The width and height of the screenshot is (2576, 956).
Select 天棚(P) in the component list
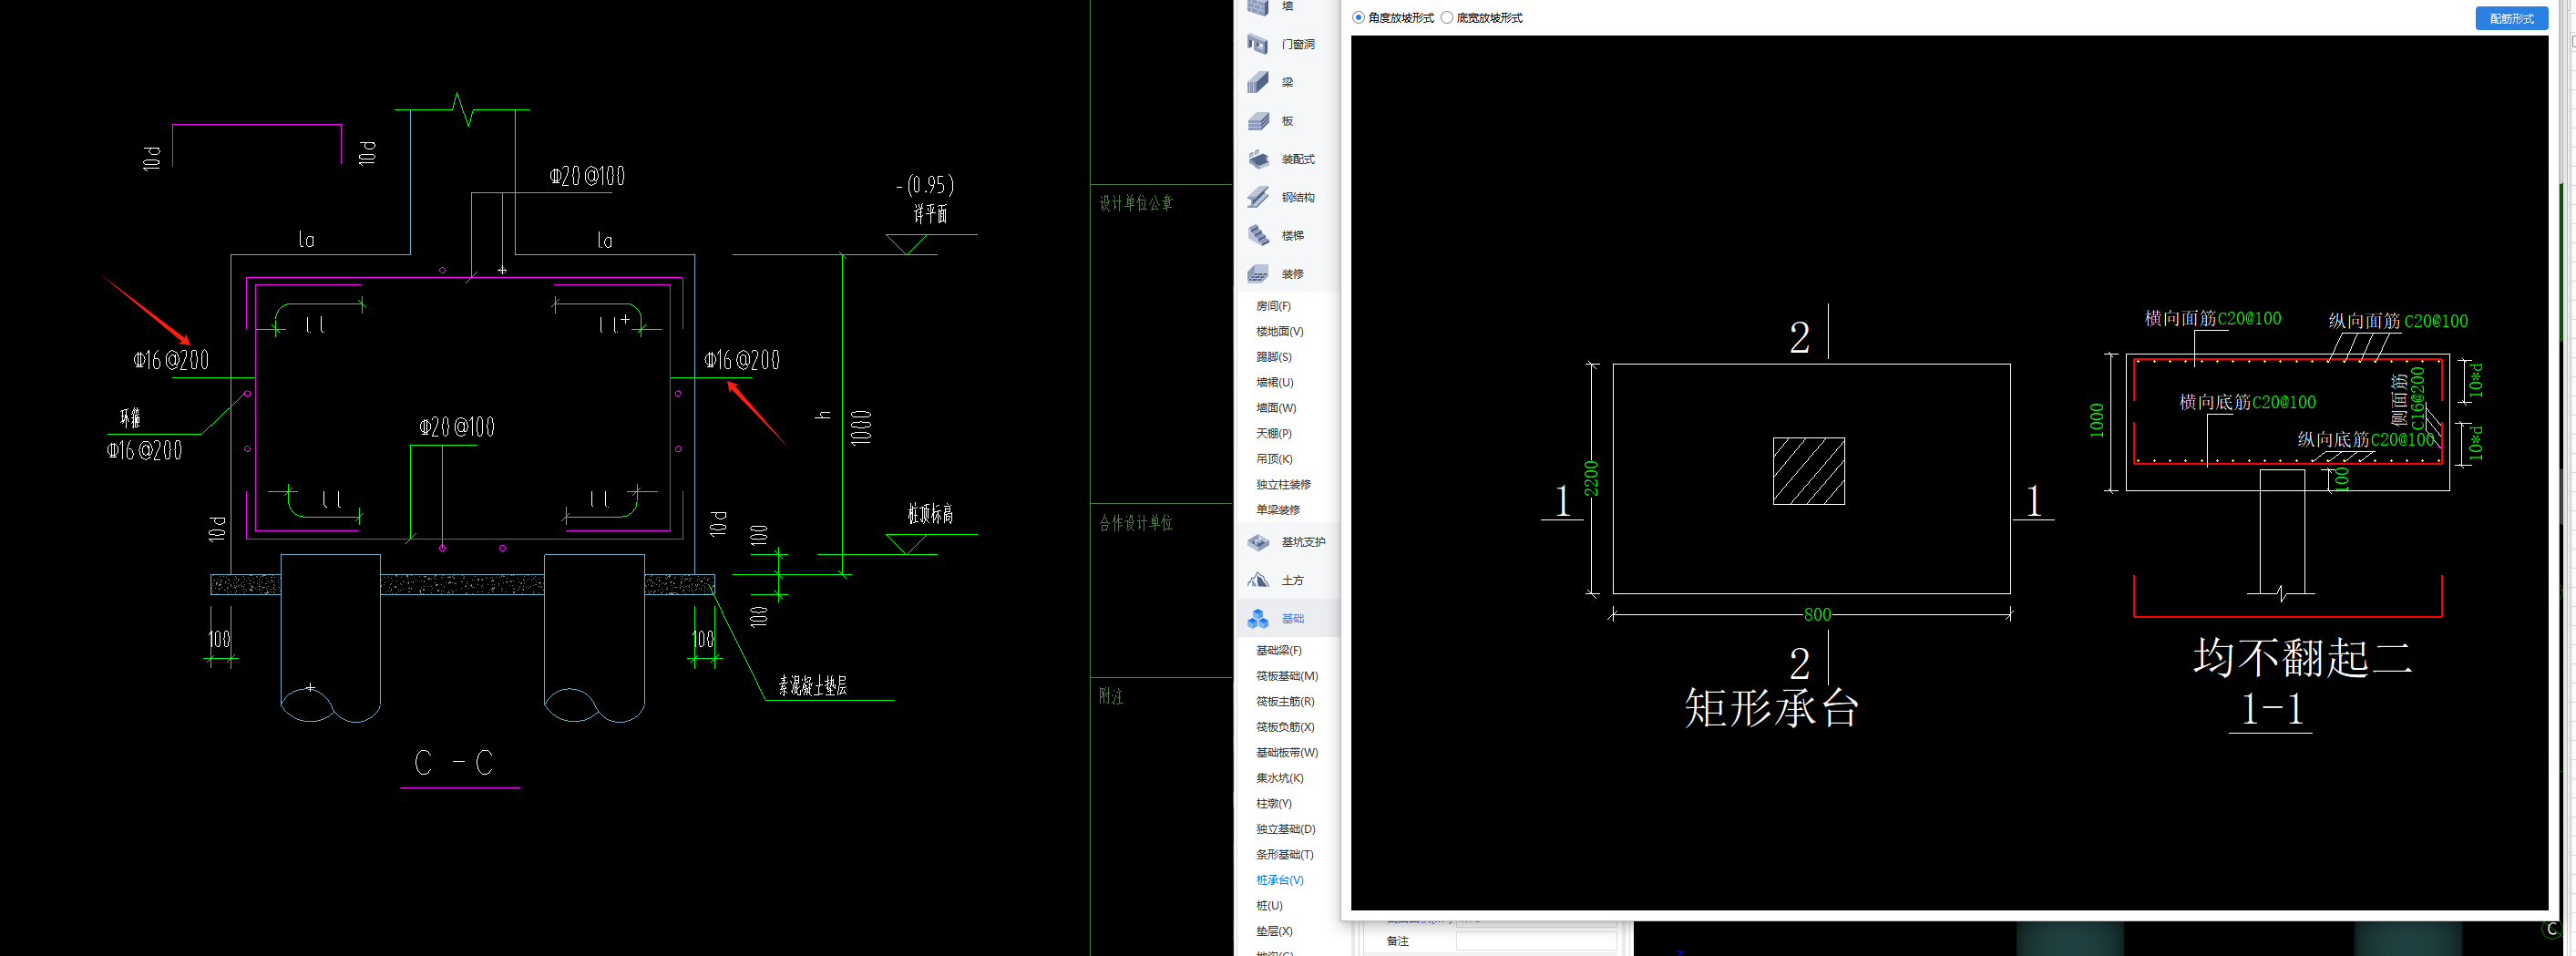(x=1273, y=433)
